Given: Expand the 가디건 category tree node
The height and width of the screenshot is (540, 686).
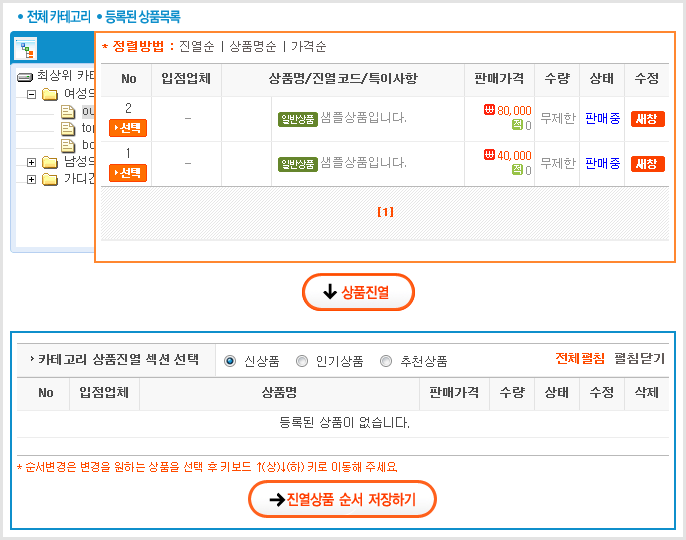Looking at the screenshot, I should (32, 180).
